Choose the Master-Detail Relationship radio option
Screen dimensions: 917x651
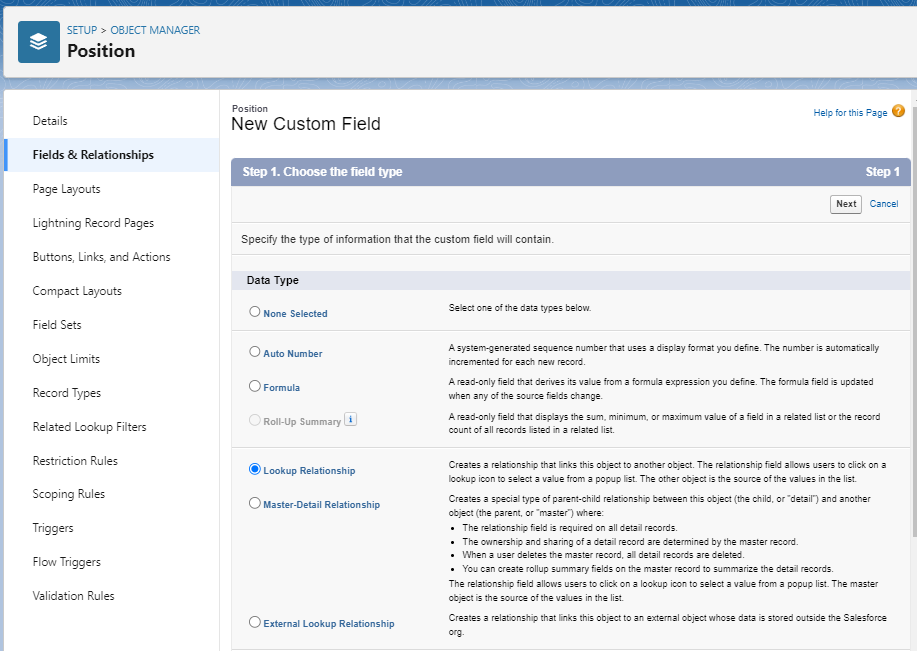click(x=255, y=504)
